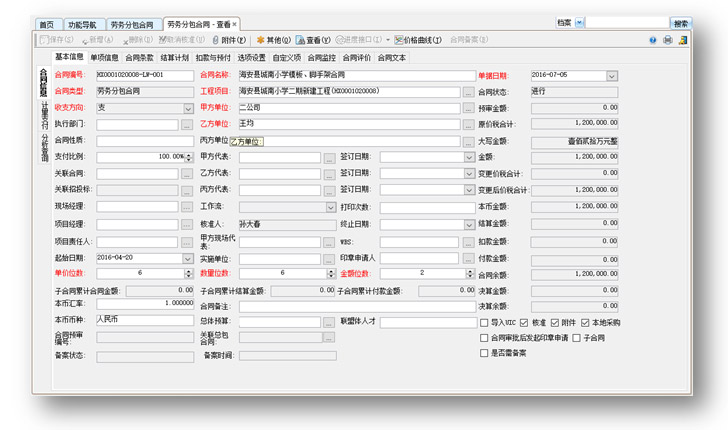This screenshot has width=728, height=430.
Task: Browse for 实施单位 with ellipsis button
Action: pos(329,259)
